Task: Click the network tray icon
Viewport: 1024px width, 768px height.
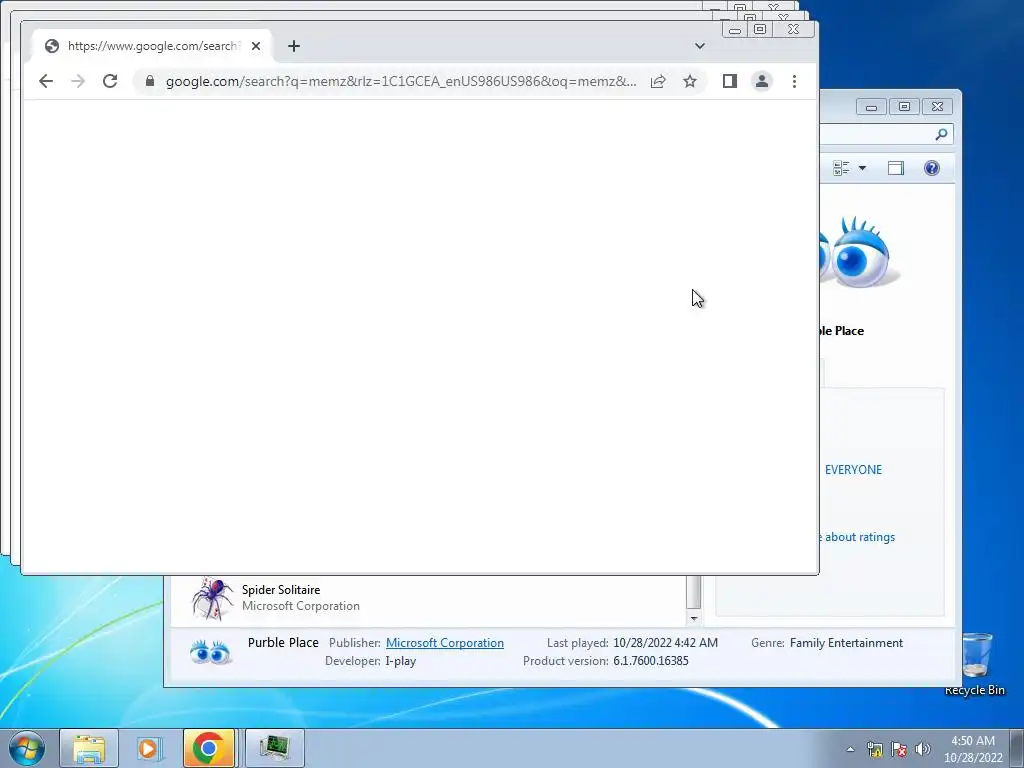Action: 874,749
